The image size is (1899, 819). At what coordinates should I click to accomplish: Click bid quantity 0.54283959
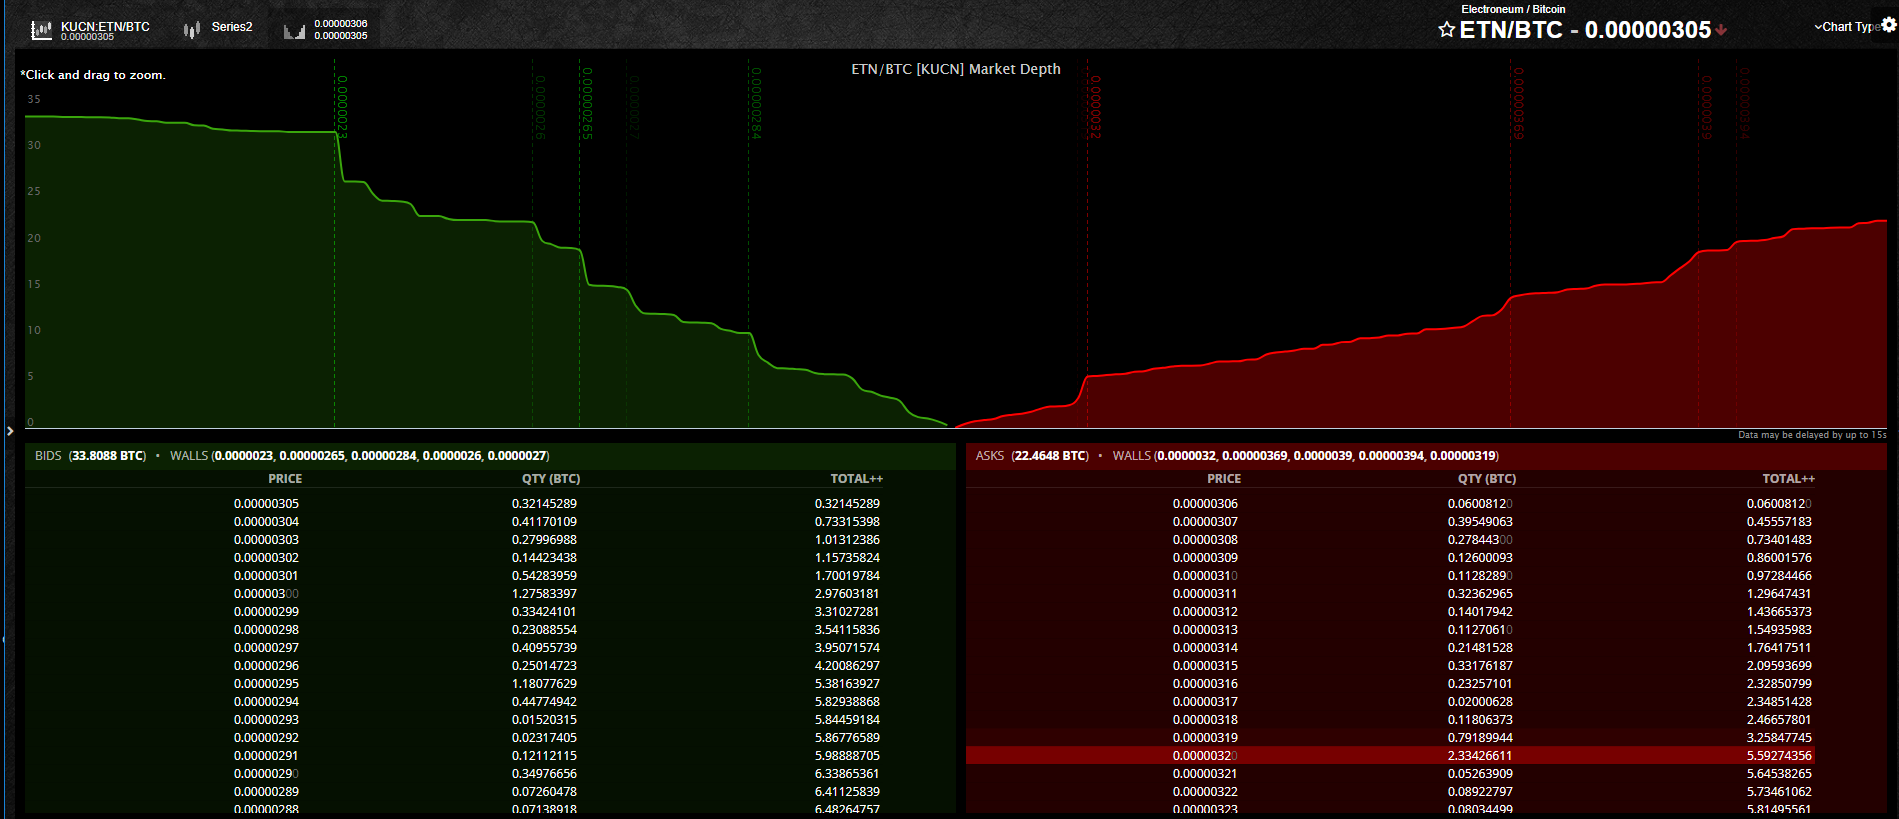click(544, 576)
